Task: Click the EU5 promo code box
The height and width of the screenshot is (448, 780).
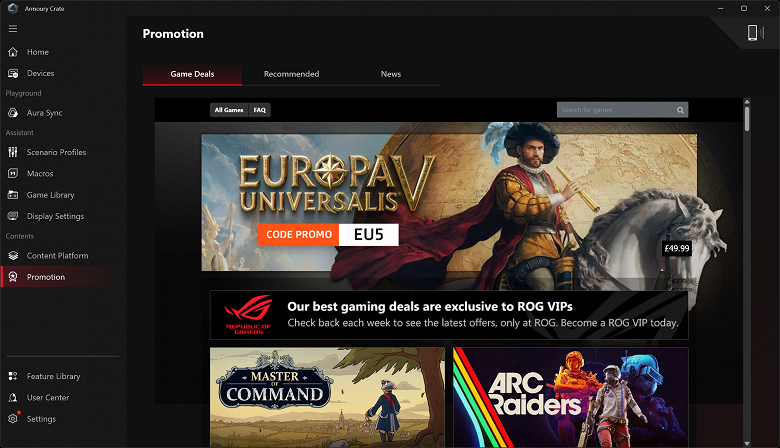Action: pos(369,235)
